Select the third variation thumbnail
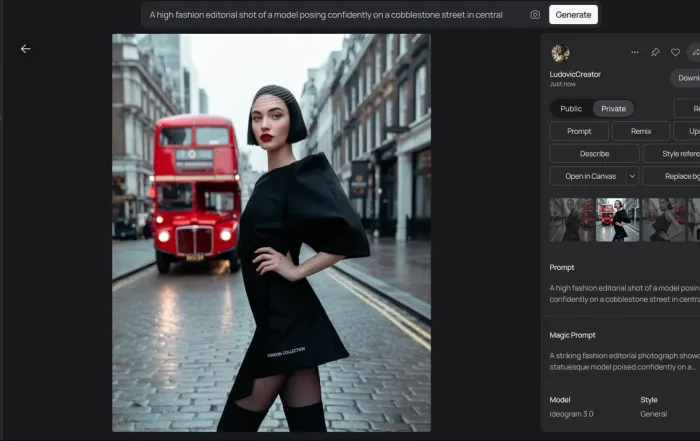Image resolution: width=700 pixels, height=441 pixels. (x=664, y=220)
